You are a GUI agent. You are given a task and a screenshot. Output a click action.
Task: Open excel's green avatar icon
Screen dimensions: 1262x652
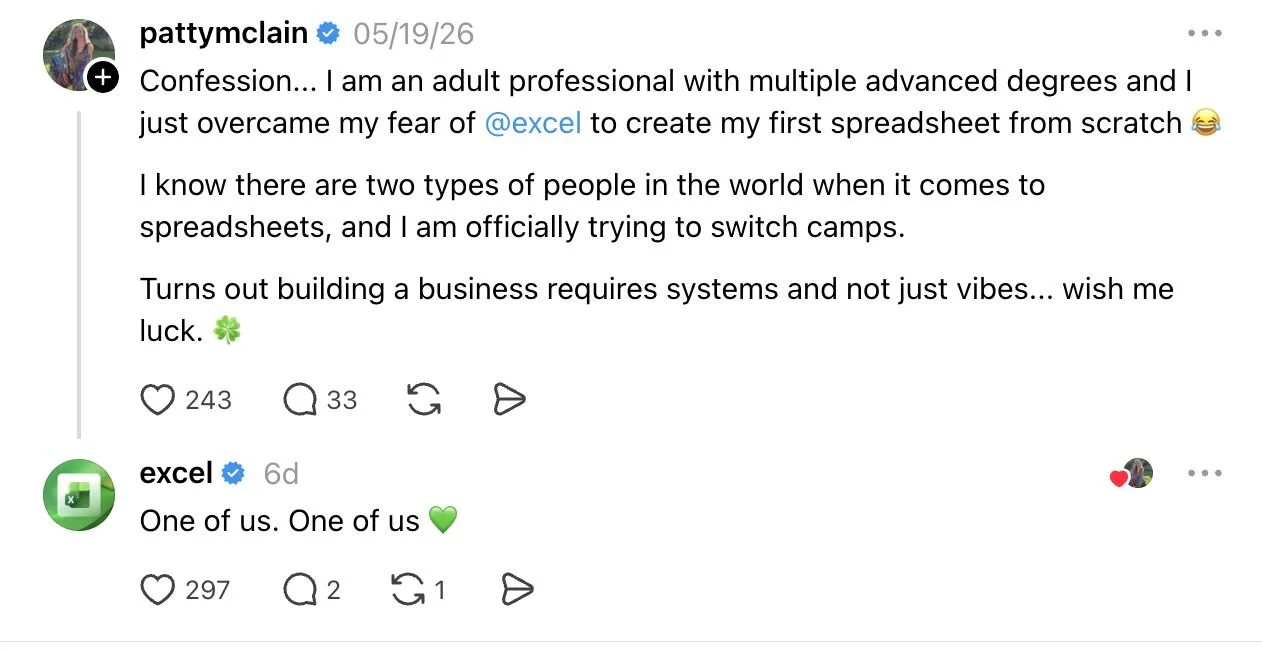[x=79, y=495]
